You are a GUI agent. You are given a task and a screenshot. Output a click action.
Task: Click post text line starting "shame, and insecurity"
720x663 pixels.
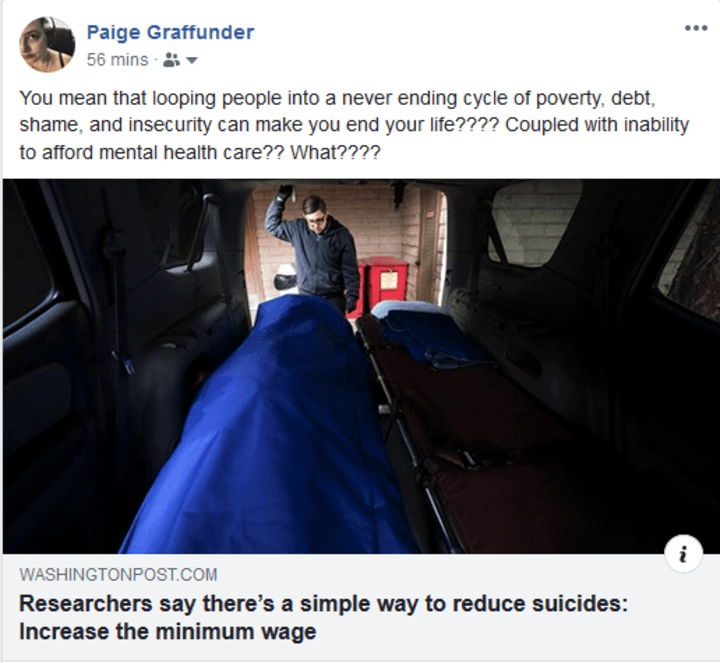pyautogui.click(x=354, y=125)
